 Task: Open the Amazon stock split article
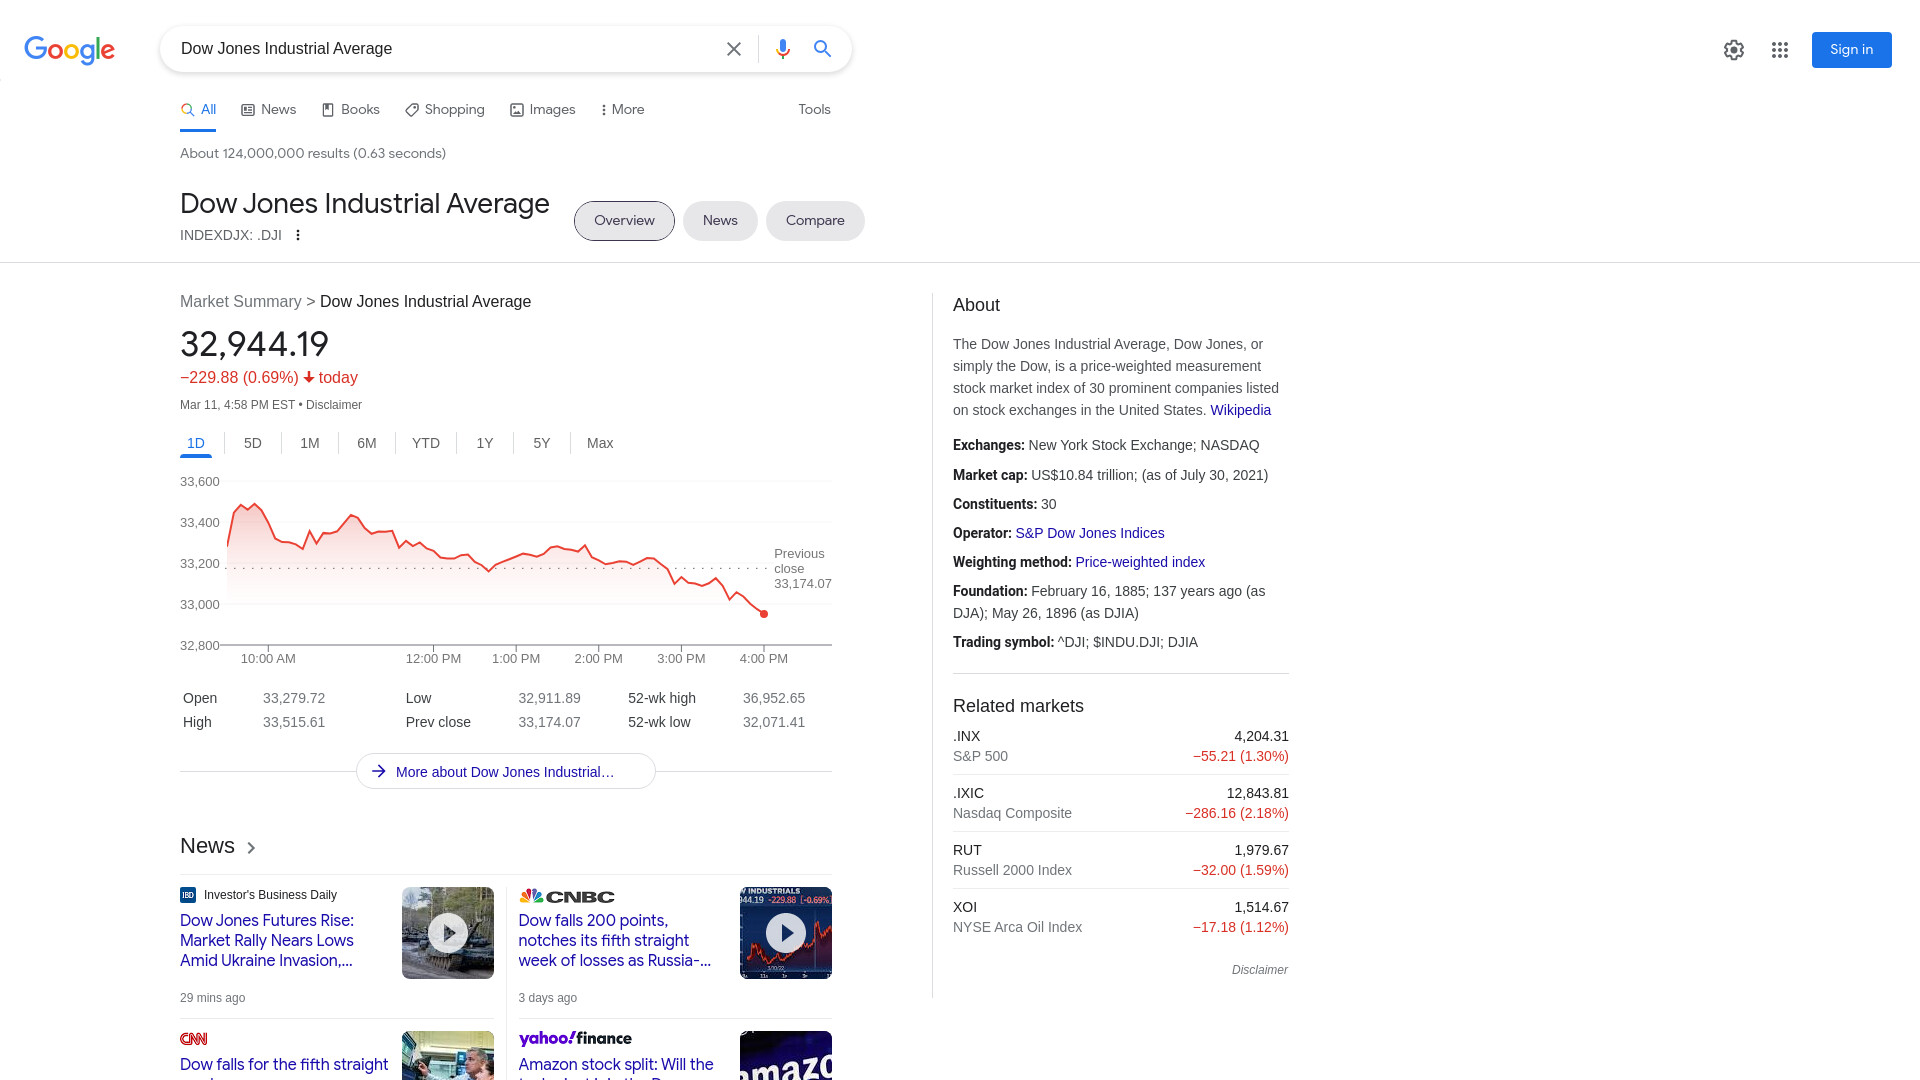[616, 1068]
